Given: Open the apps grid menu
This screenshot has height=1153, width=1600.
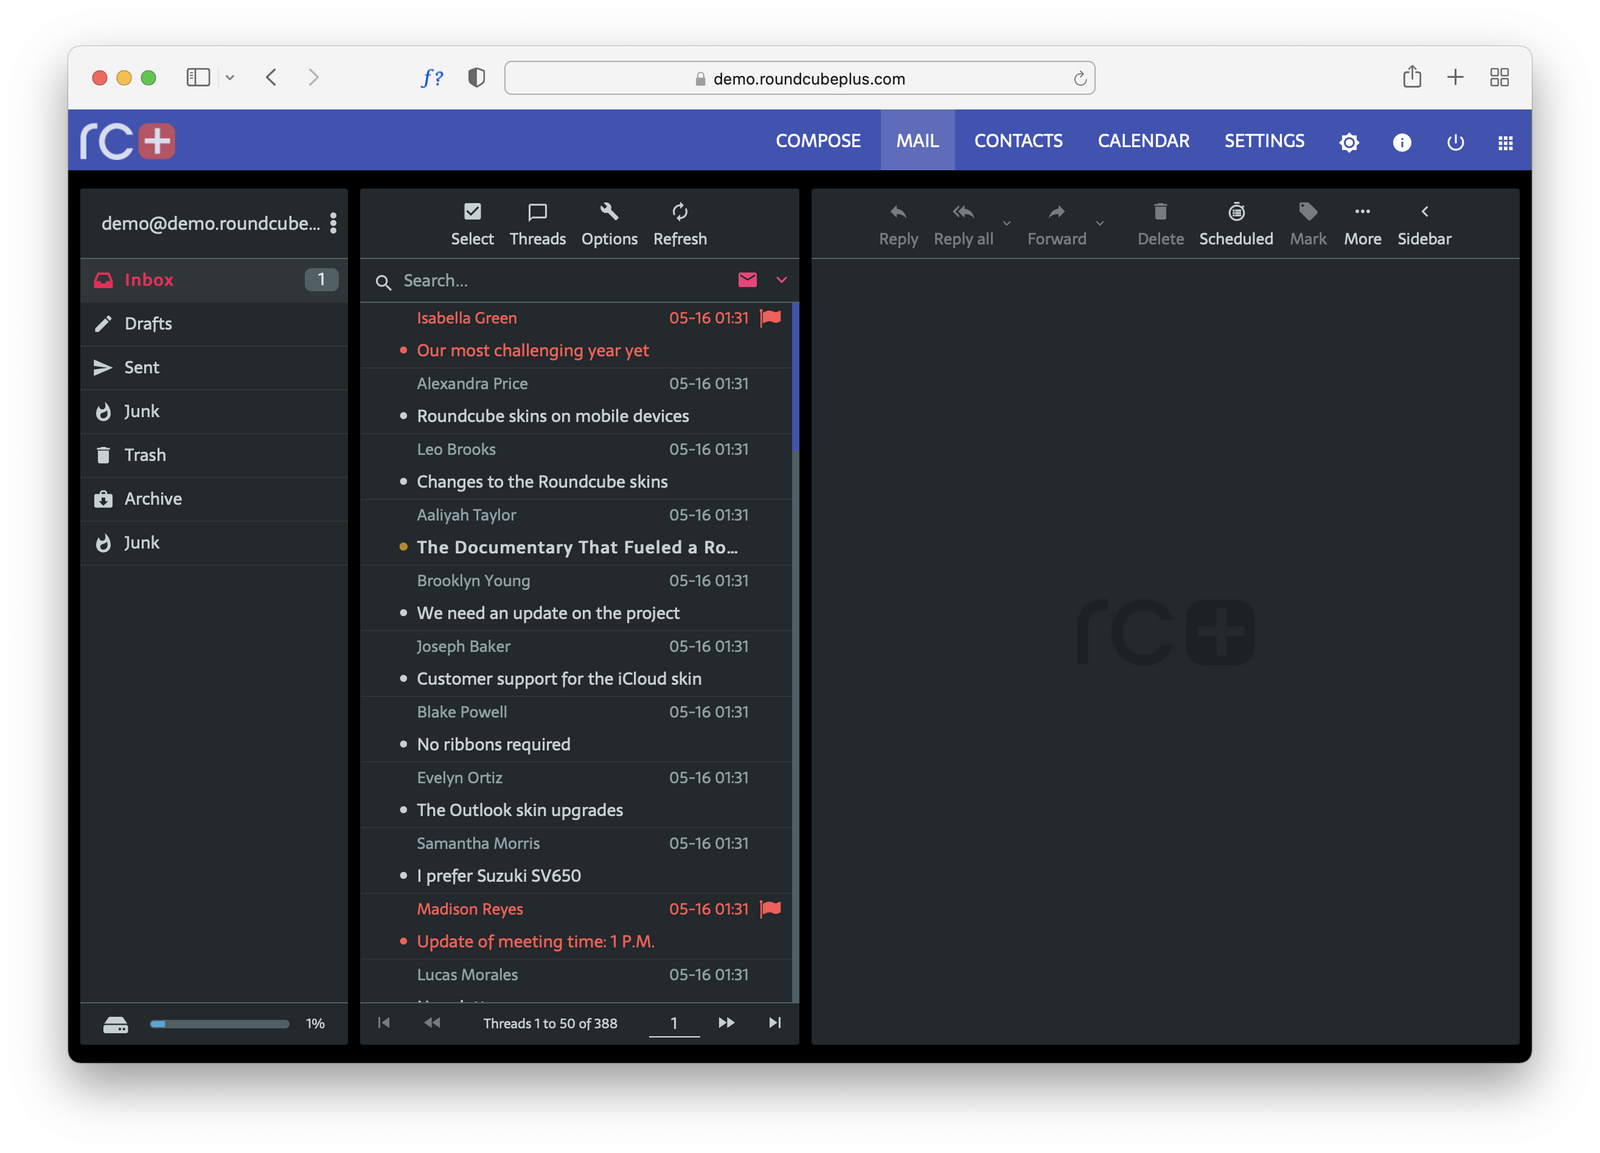Looking at the screenshot, I should [x=1505, y=142].
